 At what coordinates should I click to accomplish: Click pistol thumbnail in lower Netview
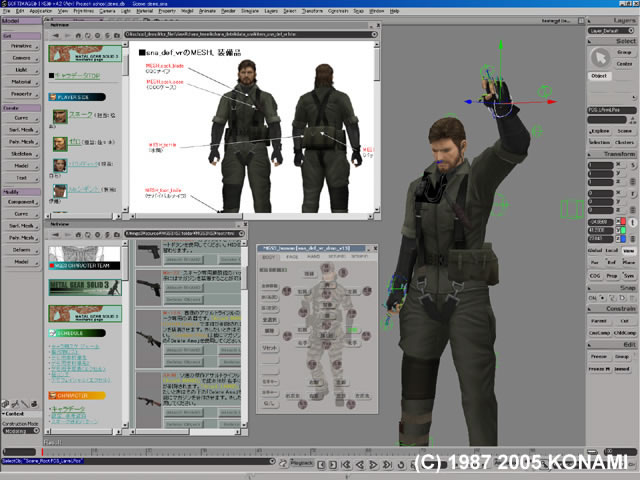pos(149,252)
